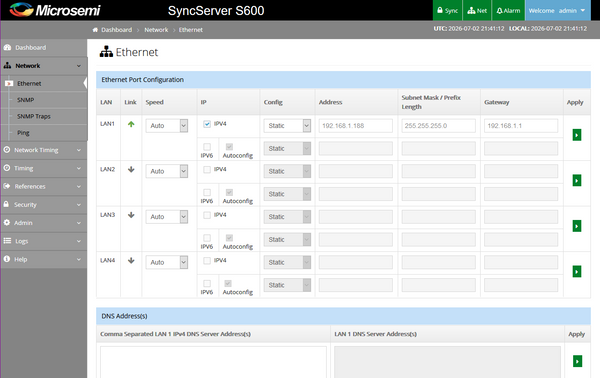This screenshot has height=378, width=600.
Task: Open the Sync status indicator
Action: coord(447,10)
